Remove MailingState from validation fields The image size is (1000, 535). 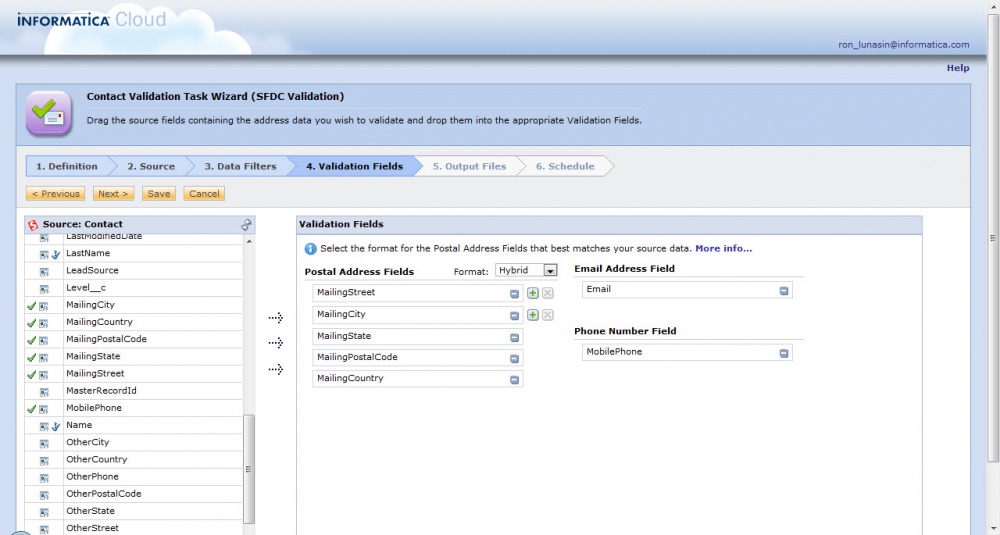[x=514, y=337]
